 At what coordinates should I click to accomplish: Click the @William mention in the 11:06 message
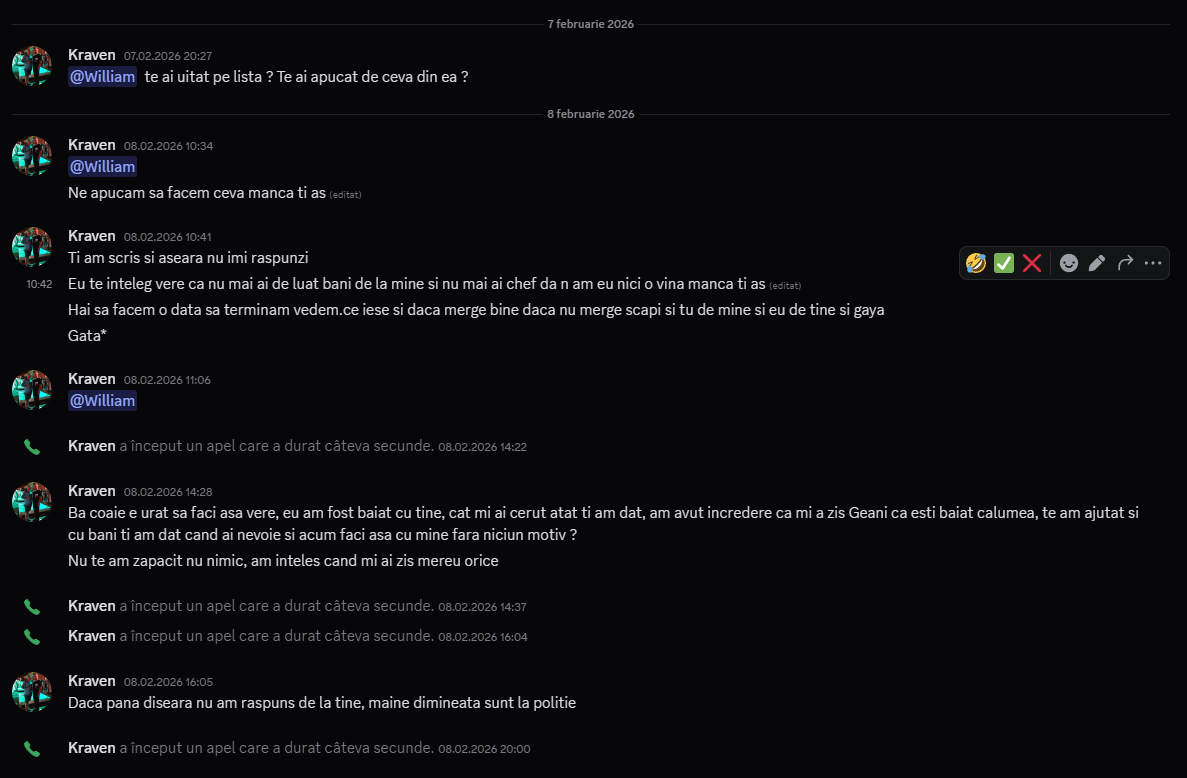click(102, 400)
